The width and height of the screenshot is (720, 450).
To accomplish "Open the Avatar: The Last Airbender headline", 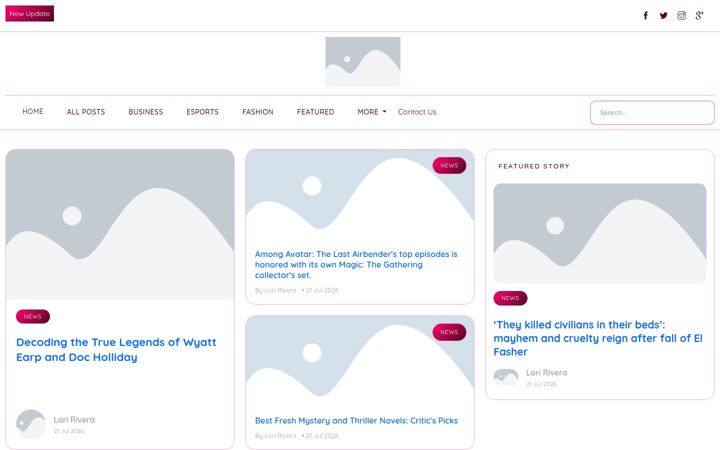I will tap(356, 264).
